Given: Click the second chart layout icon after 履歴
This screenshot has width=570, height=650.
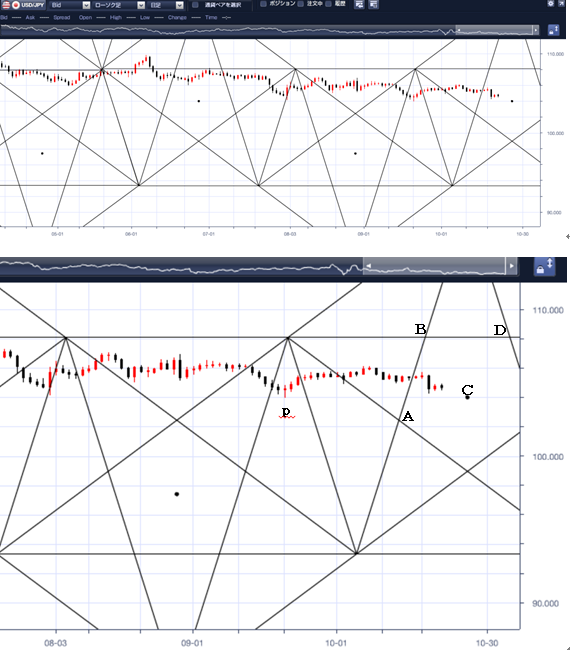Looking at the screenshot, I should tap(373, 4).
